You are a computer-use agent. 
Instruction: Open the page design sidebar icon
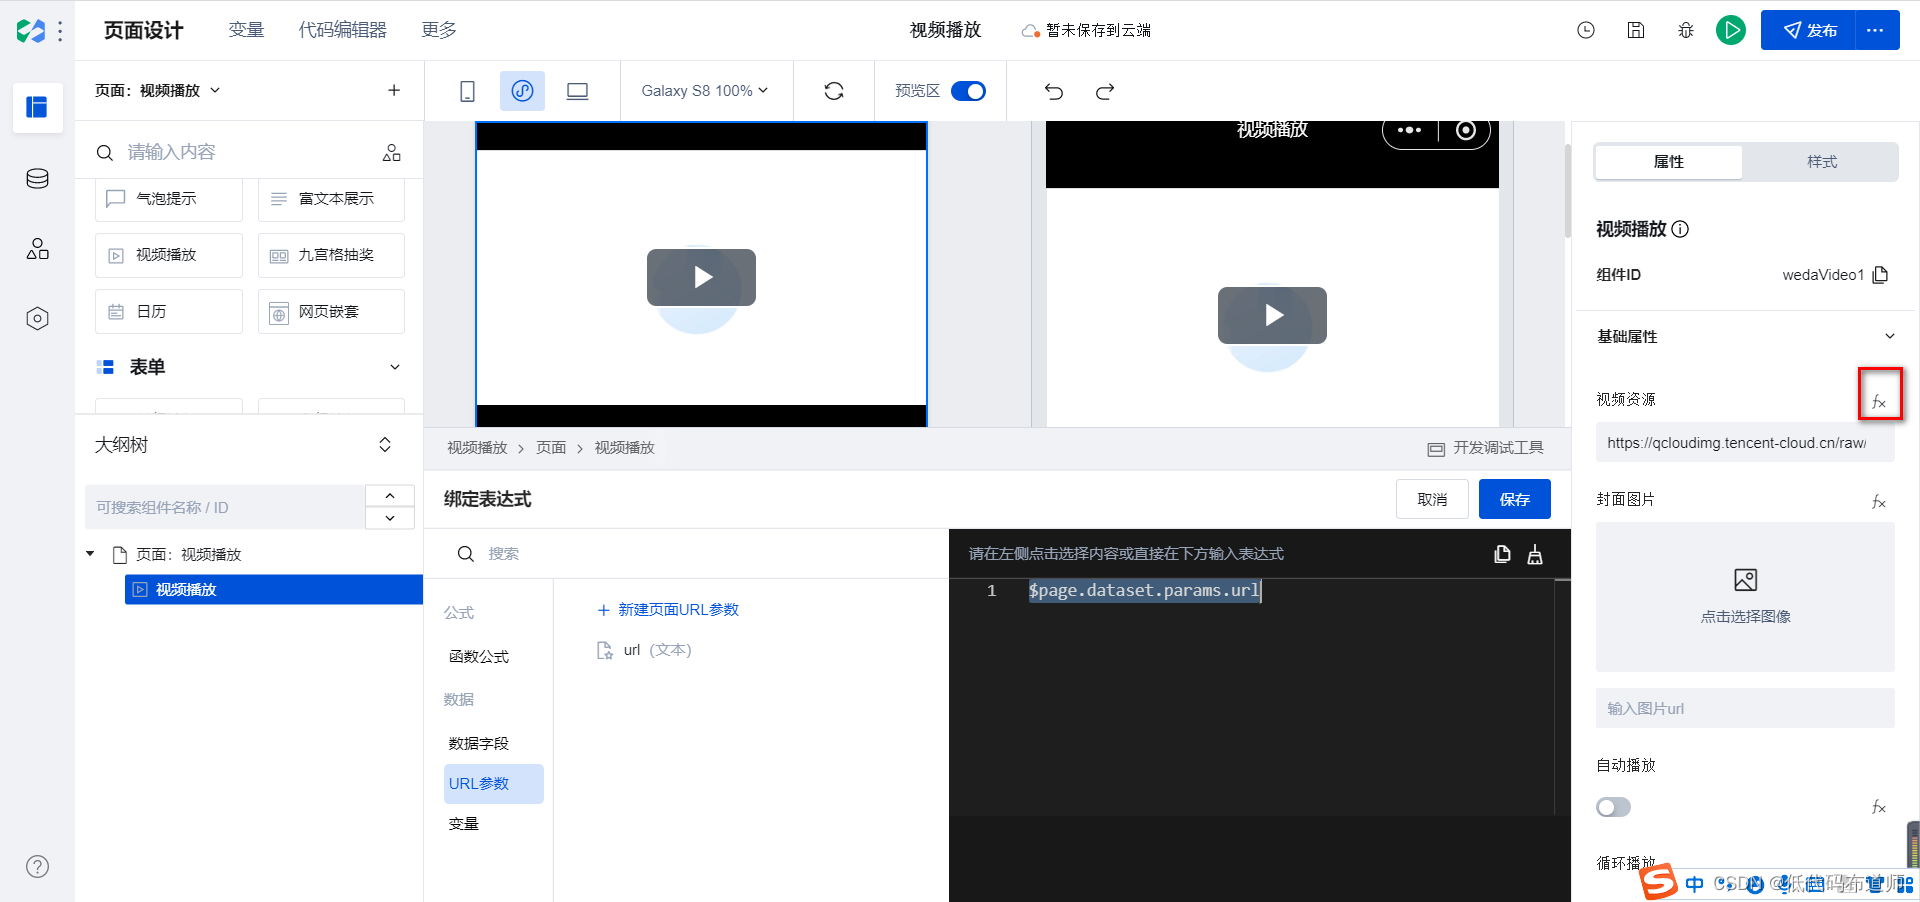coord(37,107)
